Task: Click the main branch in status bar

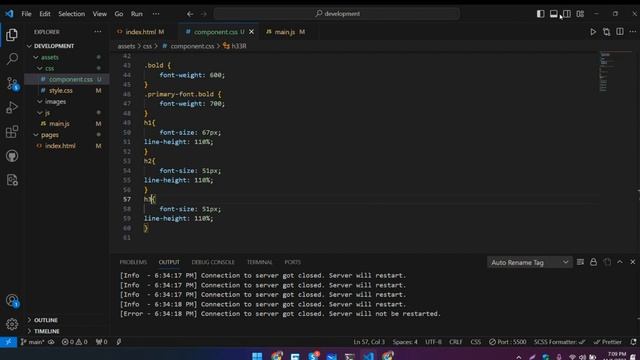Action: point(32,342)
